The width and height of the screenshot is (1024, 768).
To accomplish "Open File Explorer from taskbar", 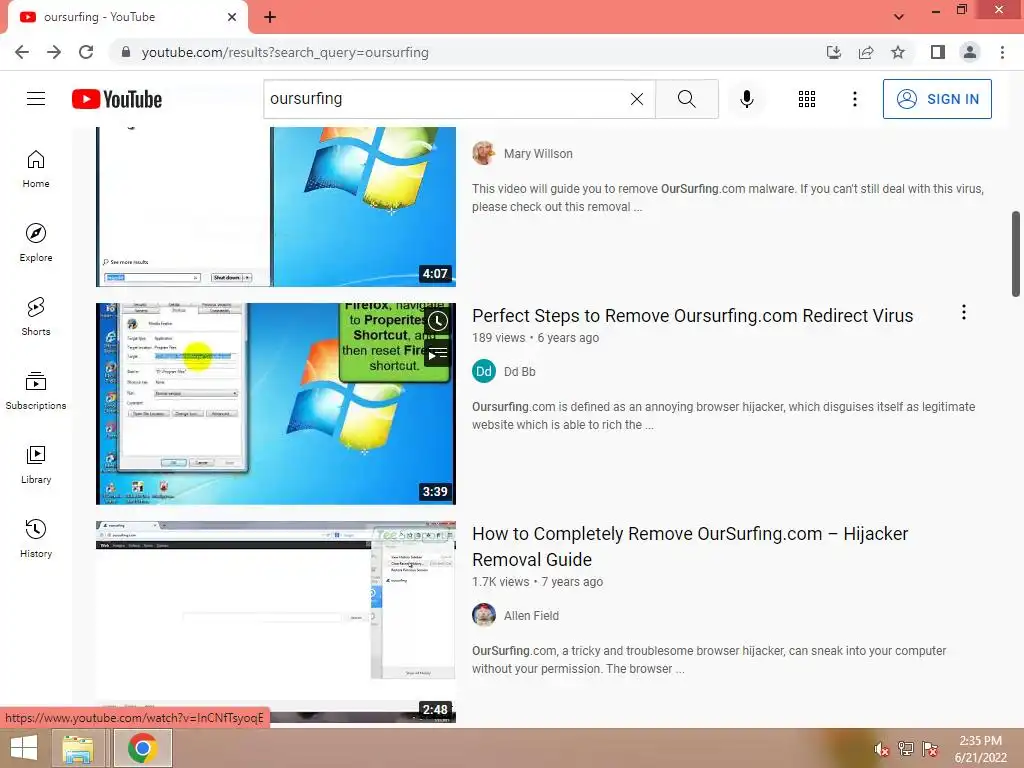I will click(78, 748).
